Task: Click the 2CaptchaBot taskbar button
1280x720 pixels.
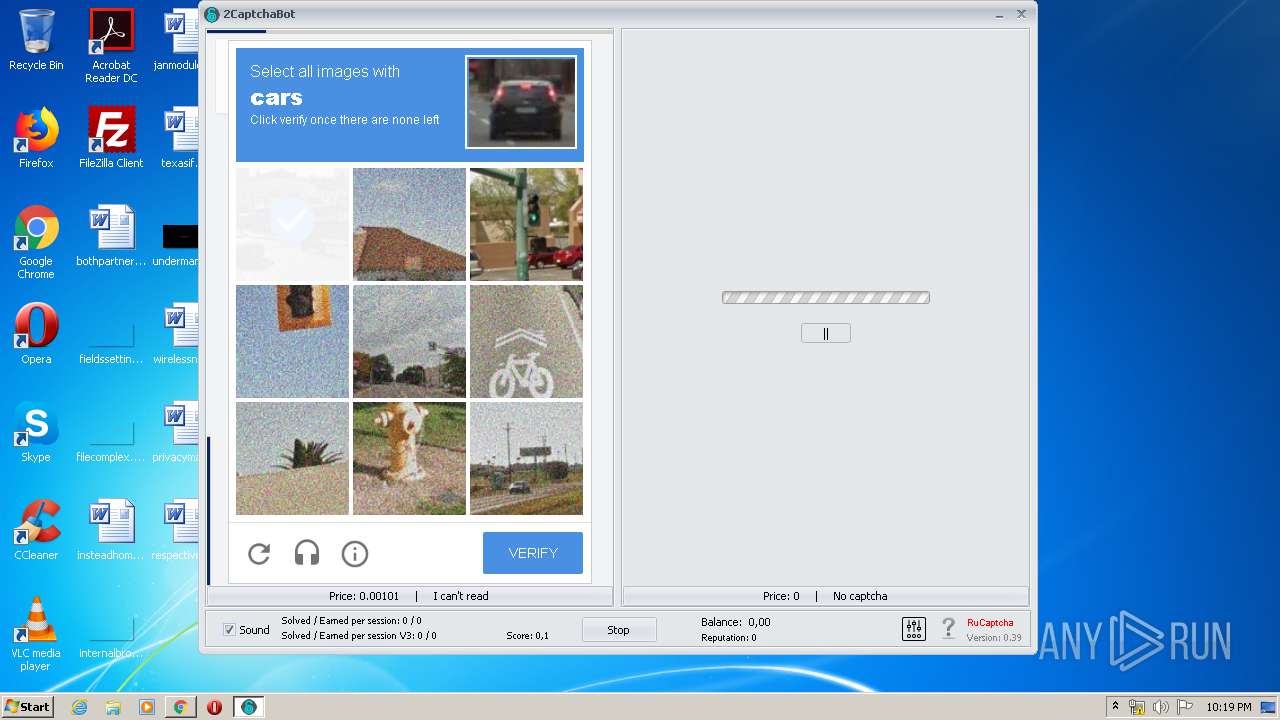Action: 248,707
